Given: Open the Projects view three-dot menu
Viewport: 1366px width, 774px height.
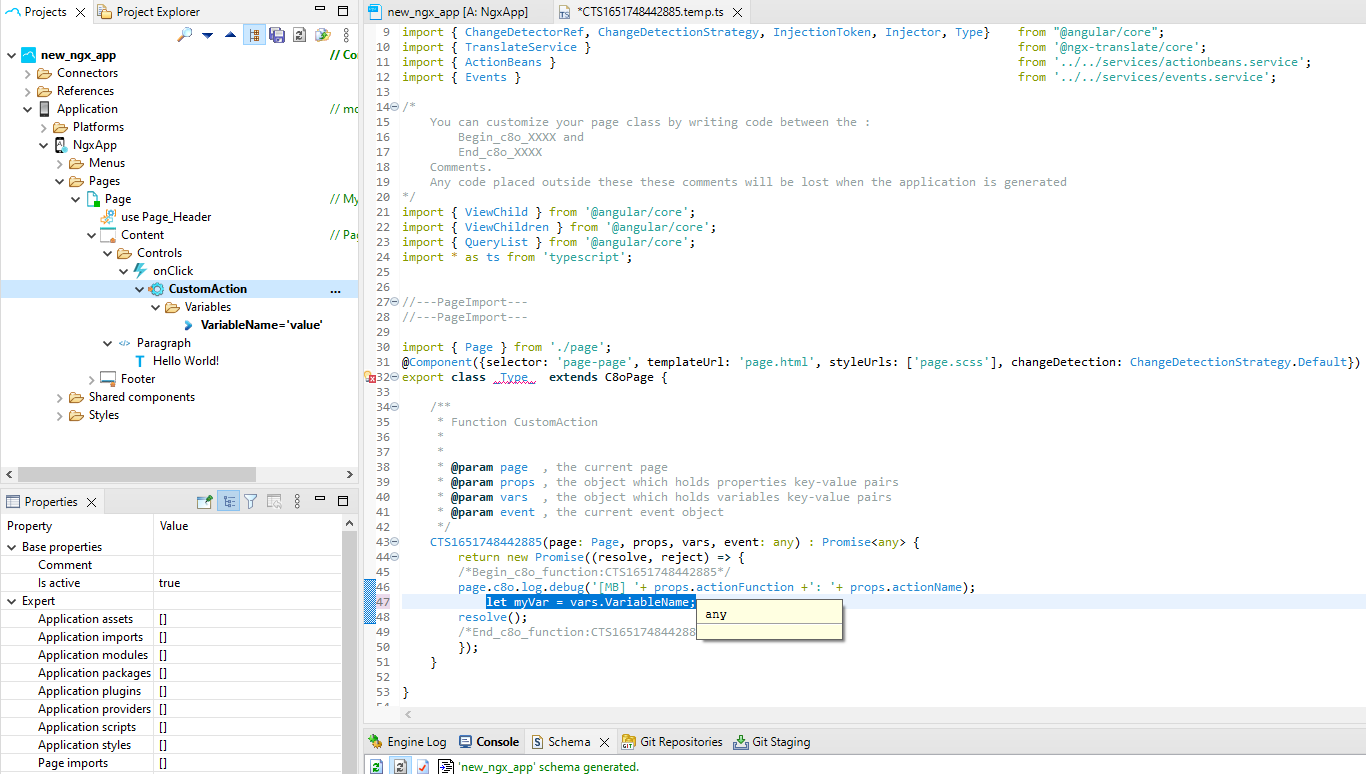Looking at the screenshot, I should click(x=346, y=35).
